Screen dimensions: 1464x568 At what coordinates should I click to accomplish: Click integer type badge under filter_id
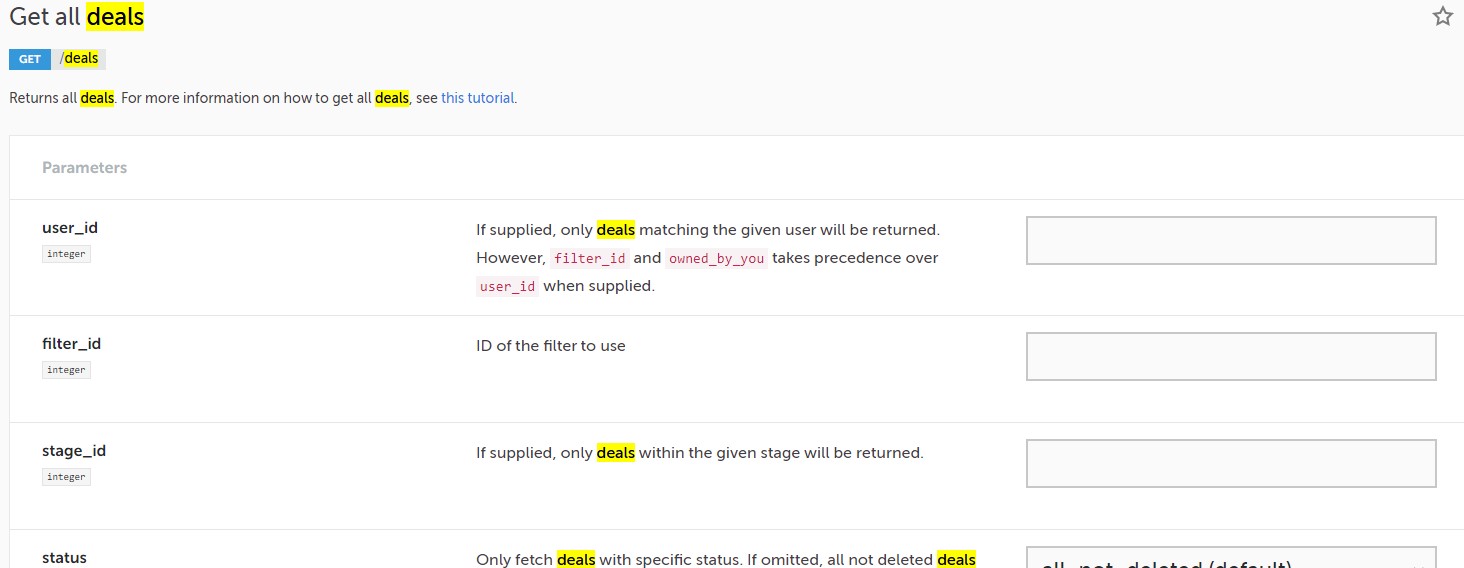(66, 370)
